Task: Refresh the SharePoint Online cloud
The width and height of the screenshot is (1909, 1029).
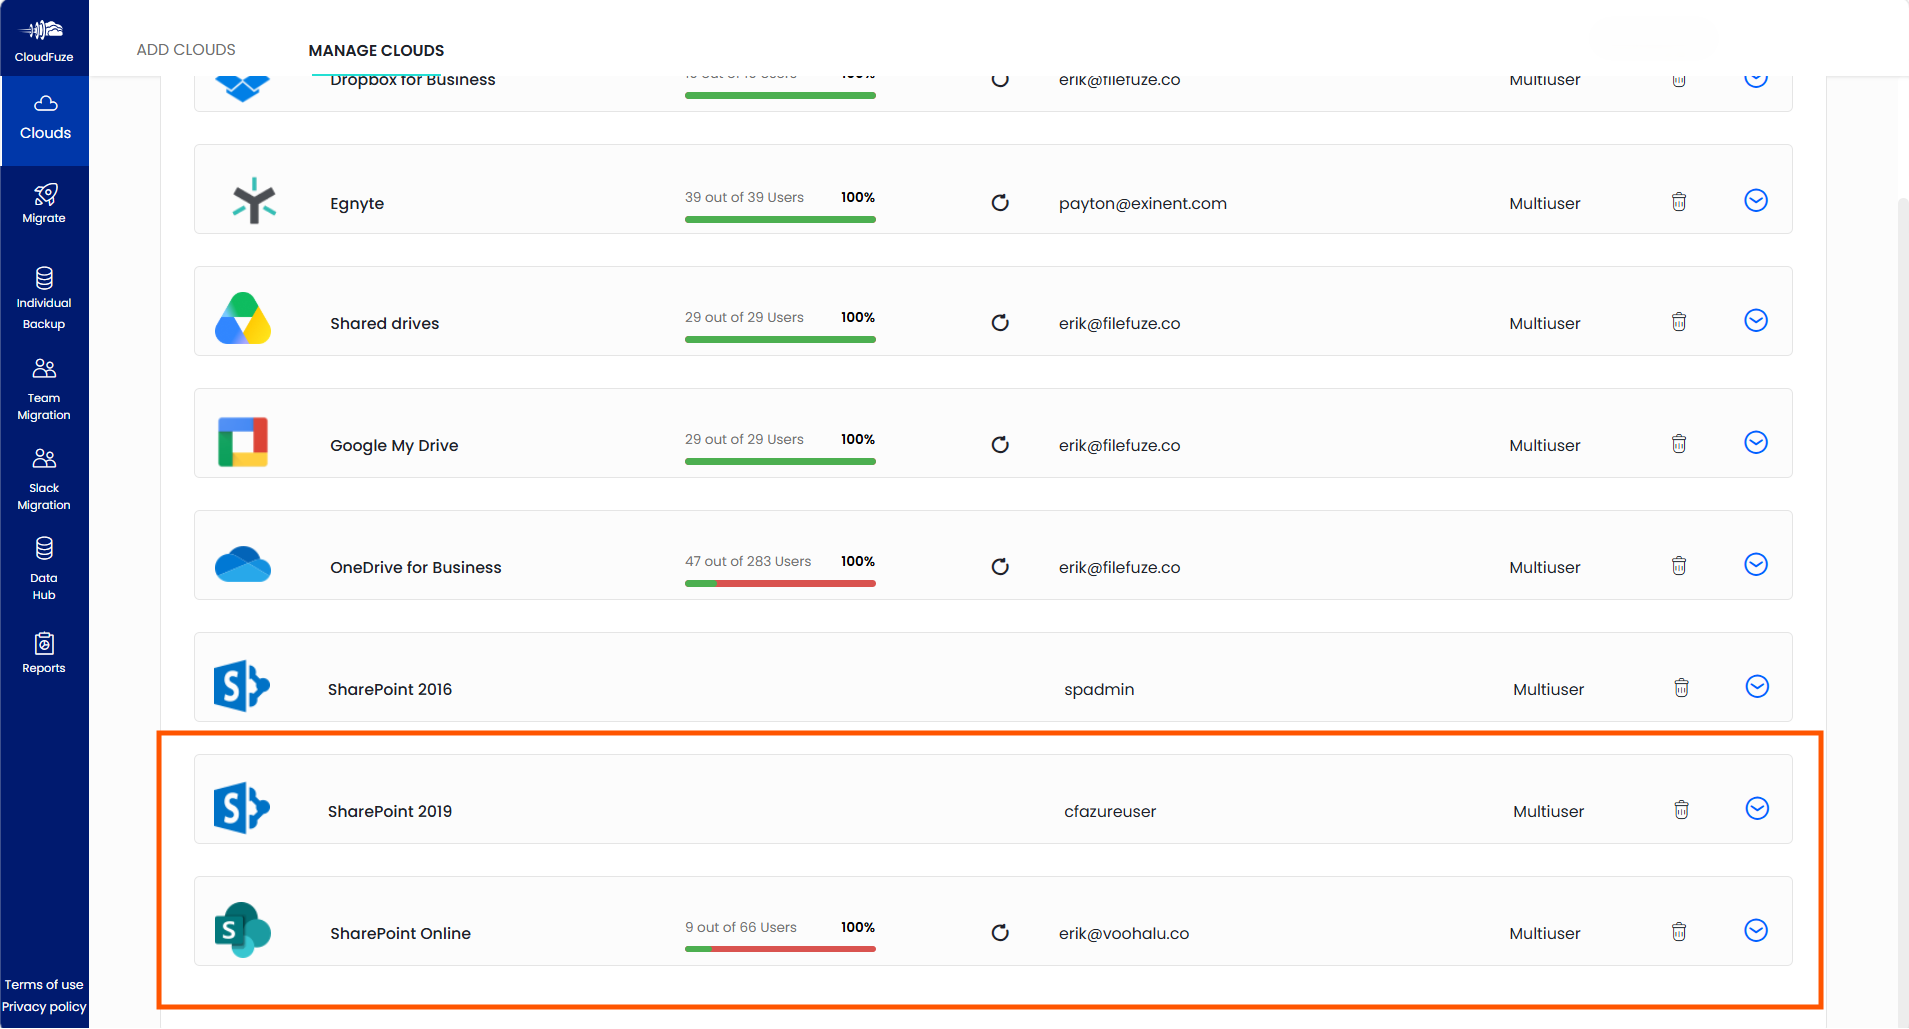Action: click(1000, 933)
